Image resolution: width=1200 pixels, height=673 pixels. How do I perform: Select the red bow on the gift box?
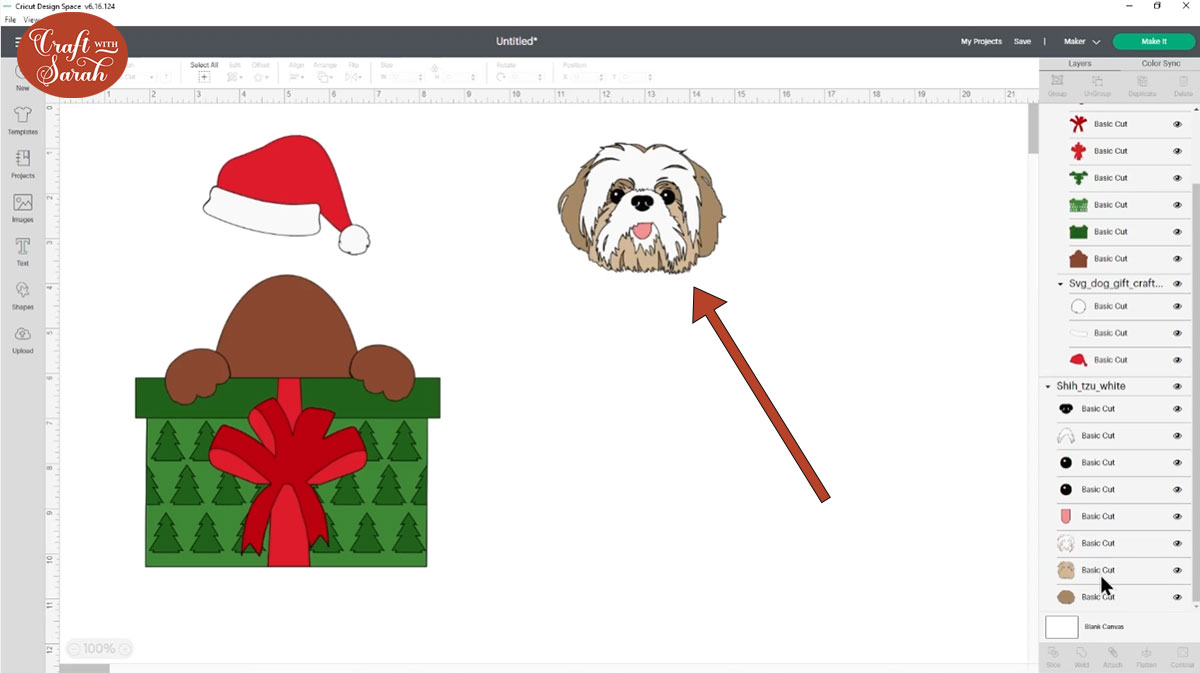point(287,475)
